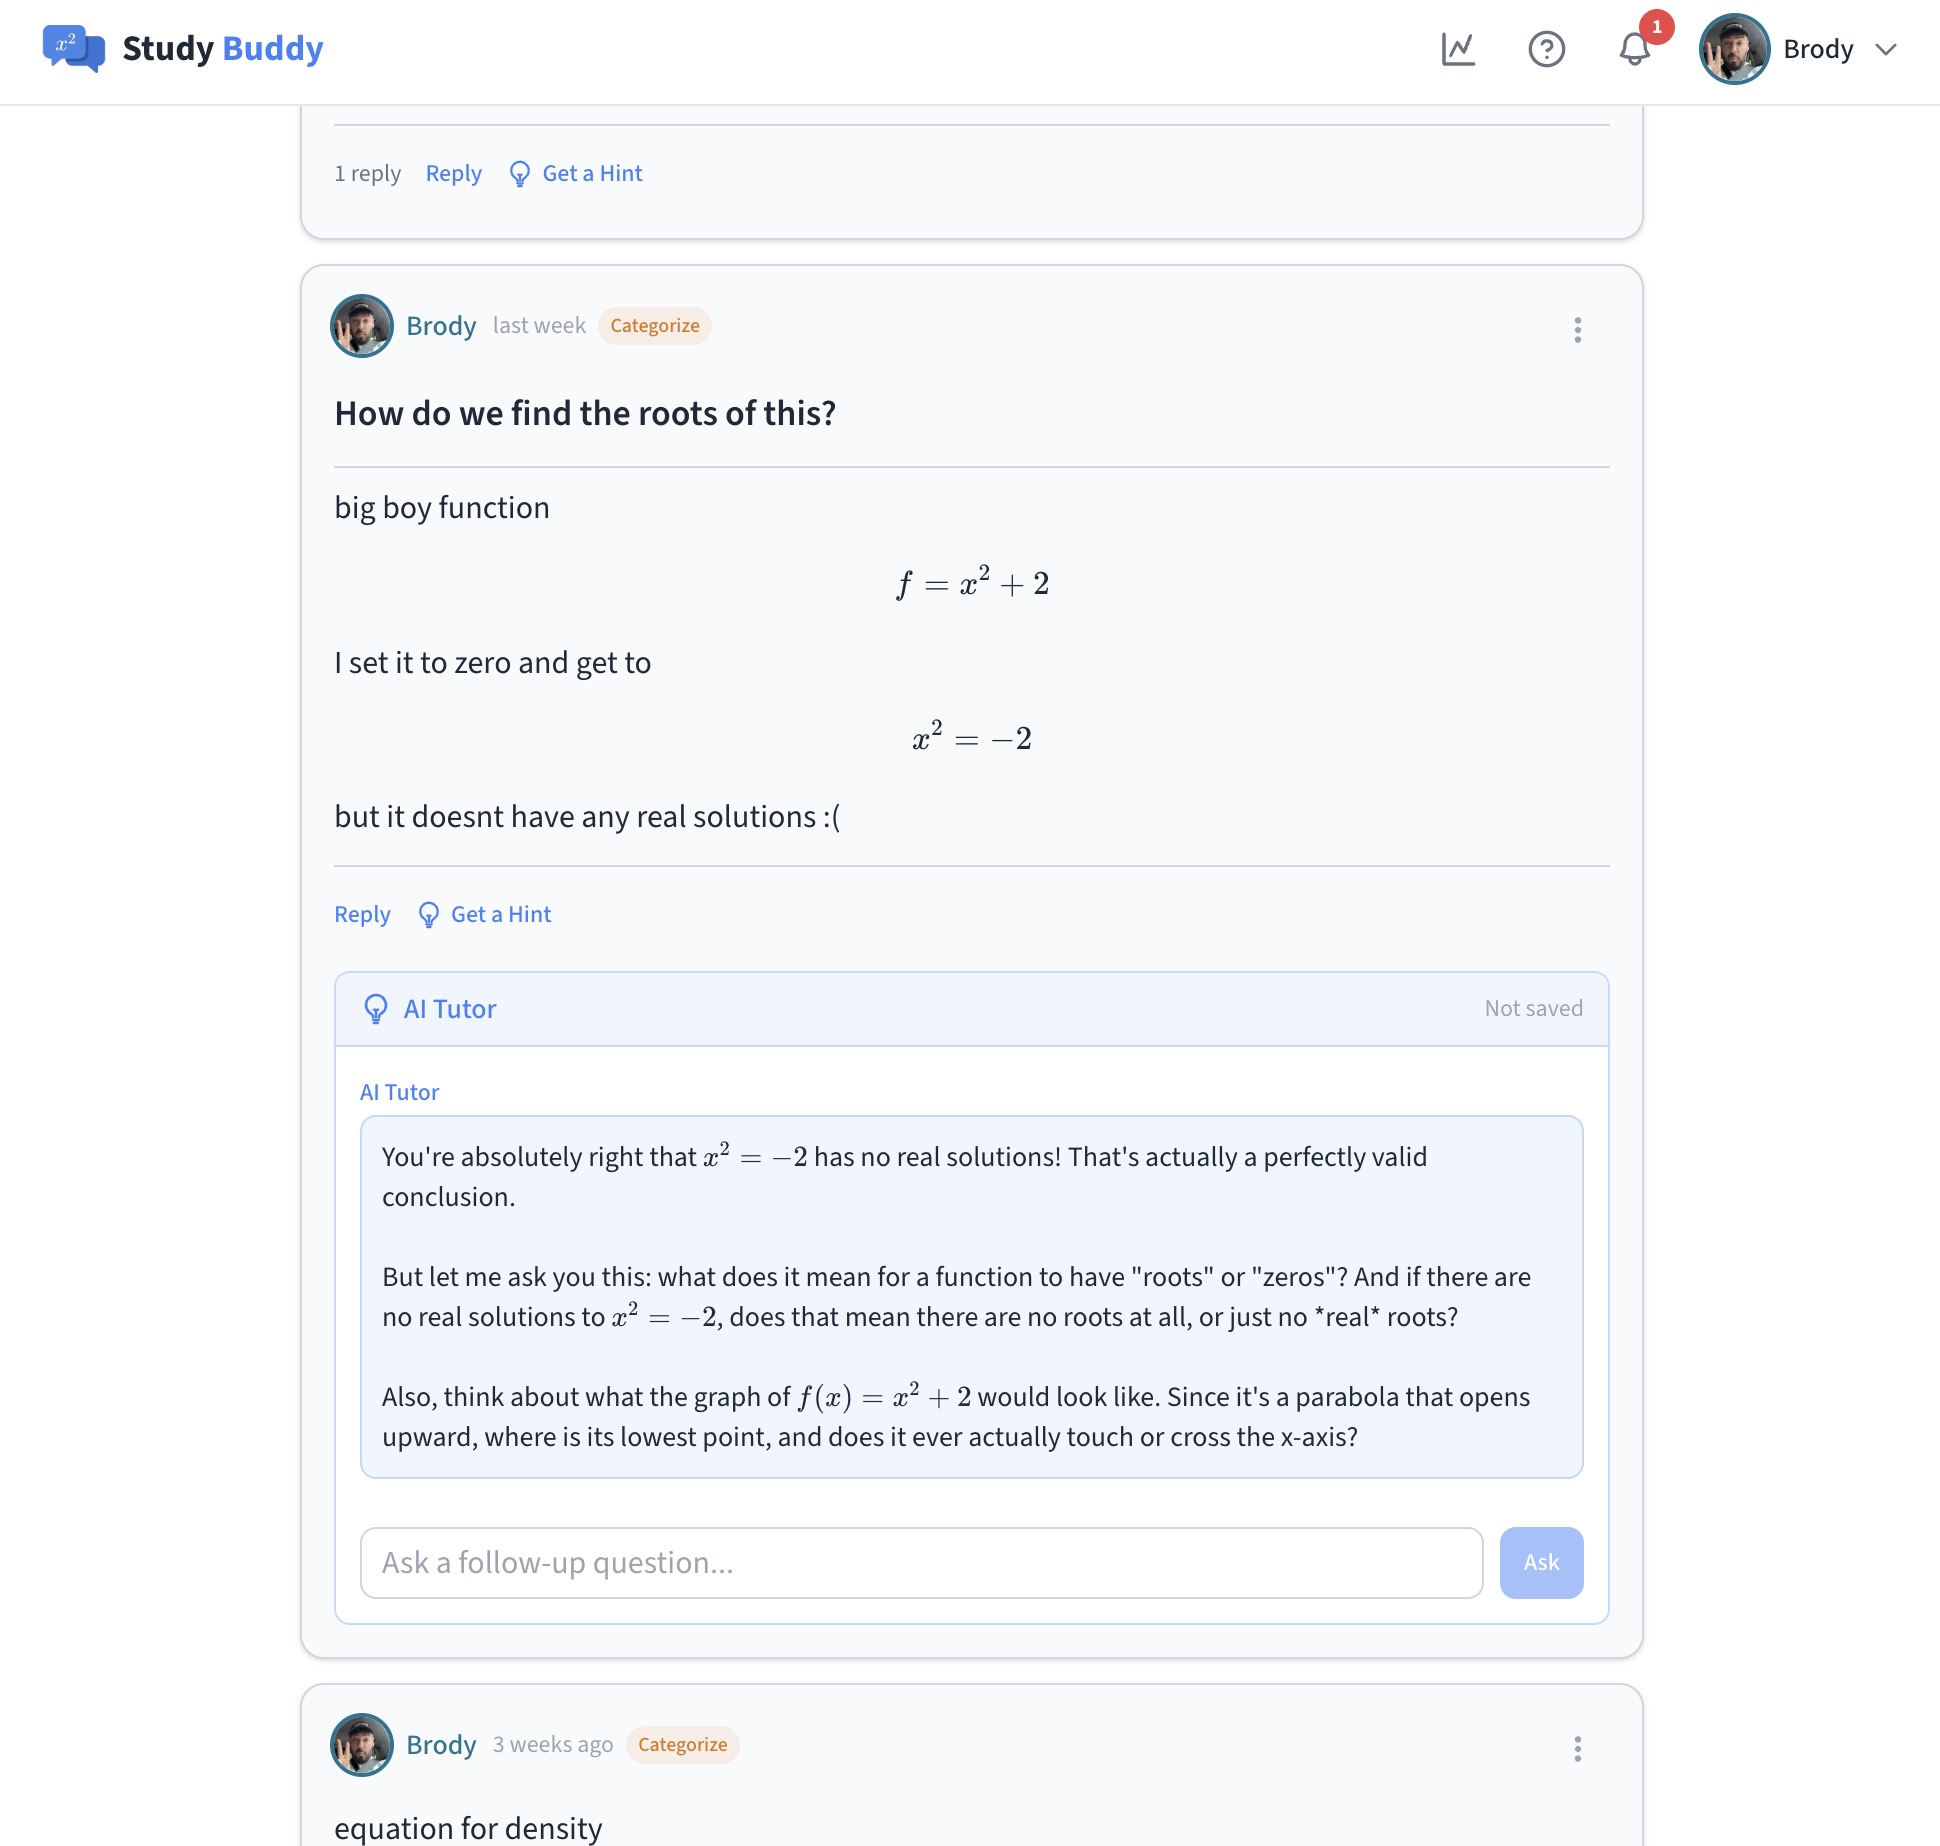Select the AI Tutor panel header label
1940x1846 pixels.
click(x=449, y=1008)
